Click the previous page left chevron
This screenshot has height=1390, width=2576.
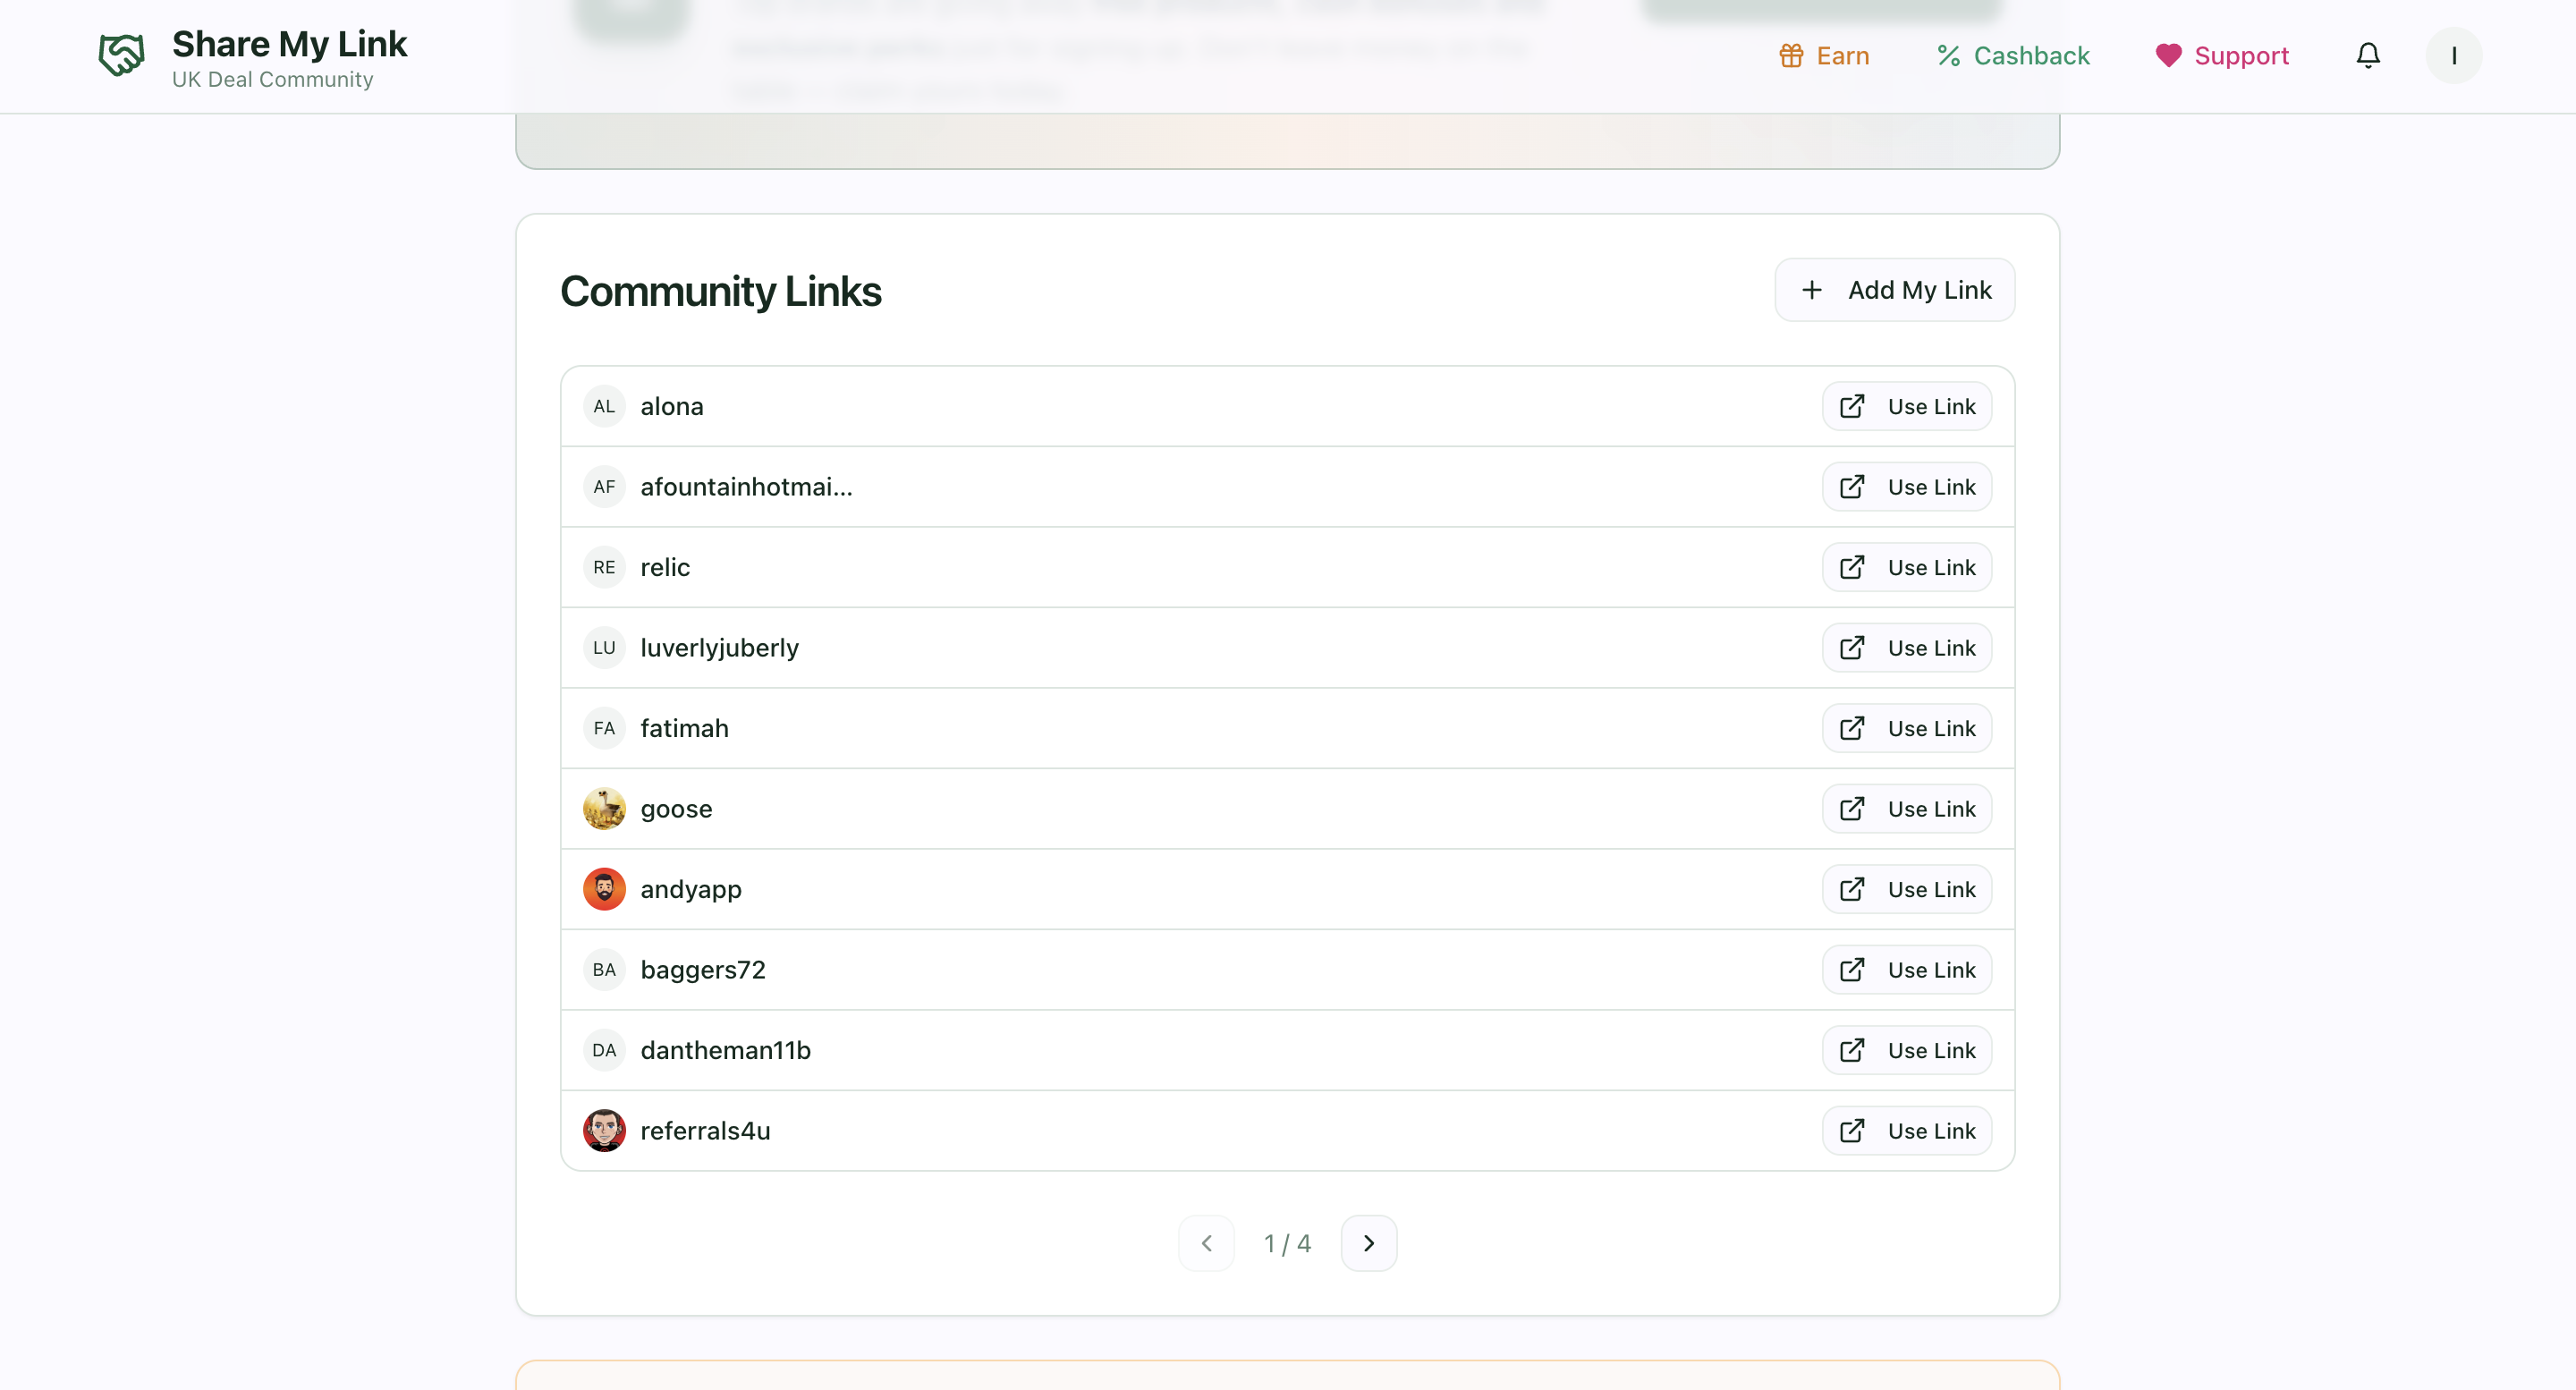pyautogui.click(x=1206, y=1242)
